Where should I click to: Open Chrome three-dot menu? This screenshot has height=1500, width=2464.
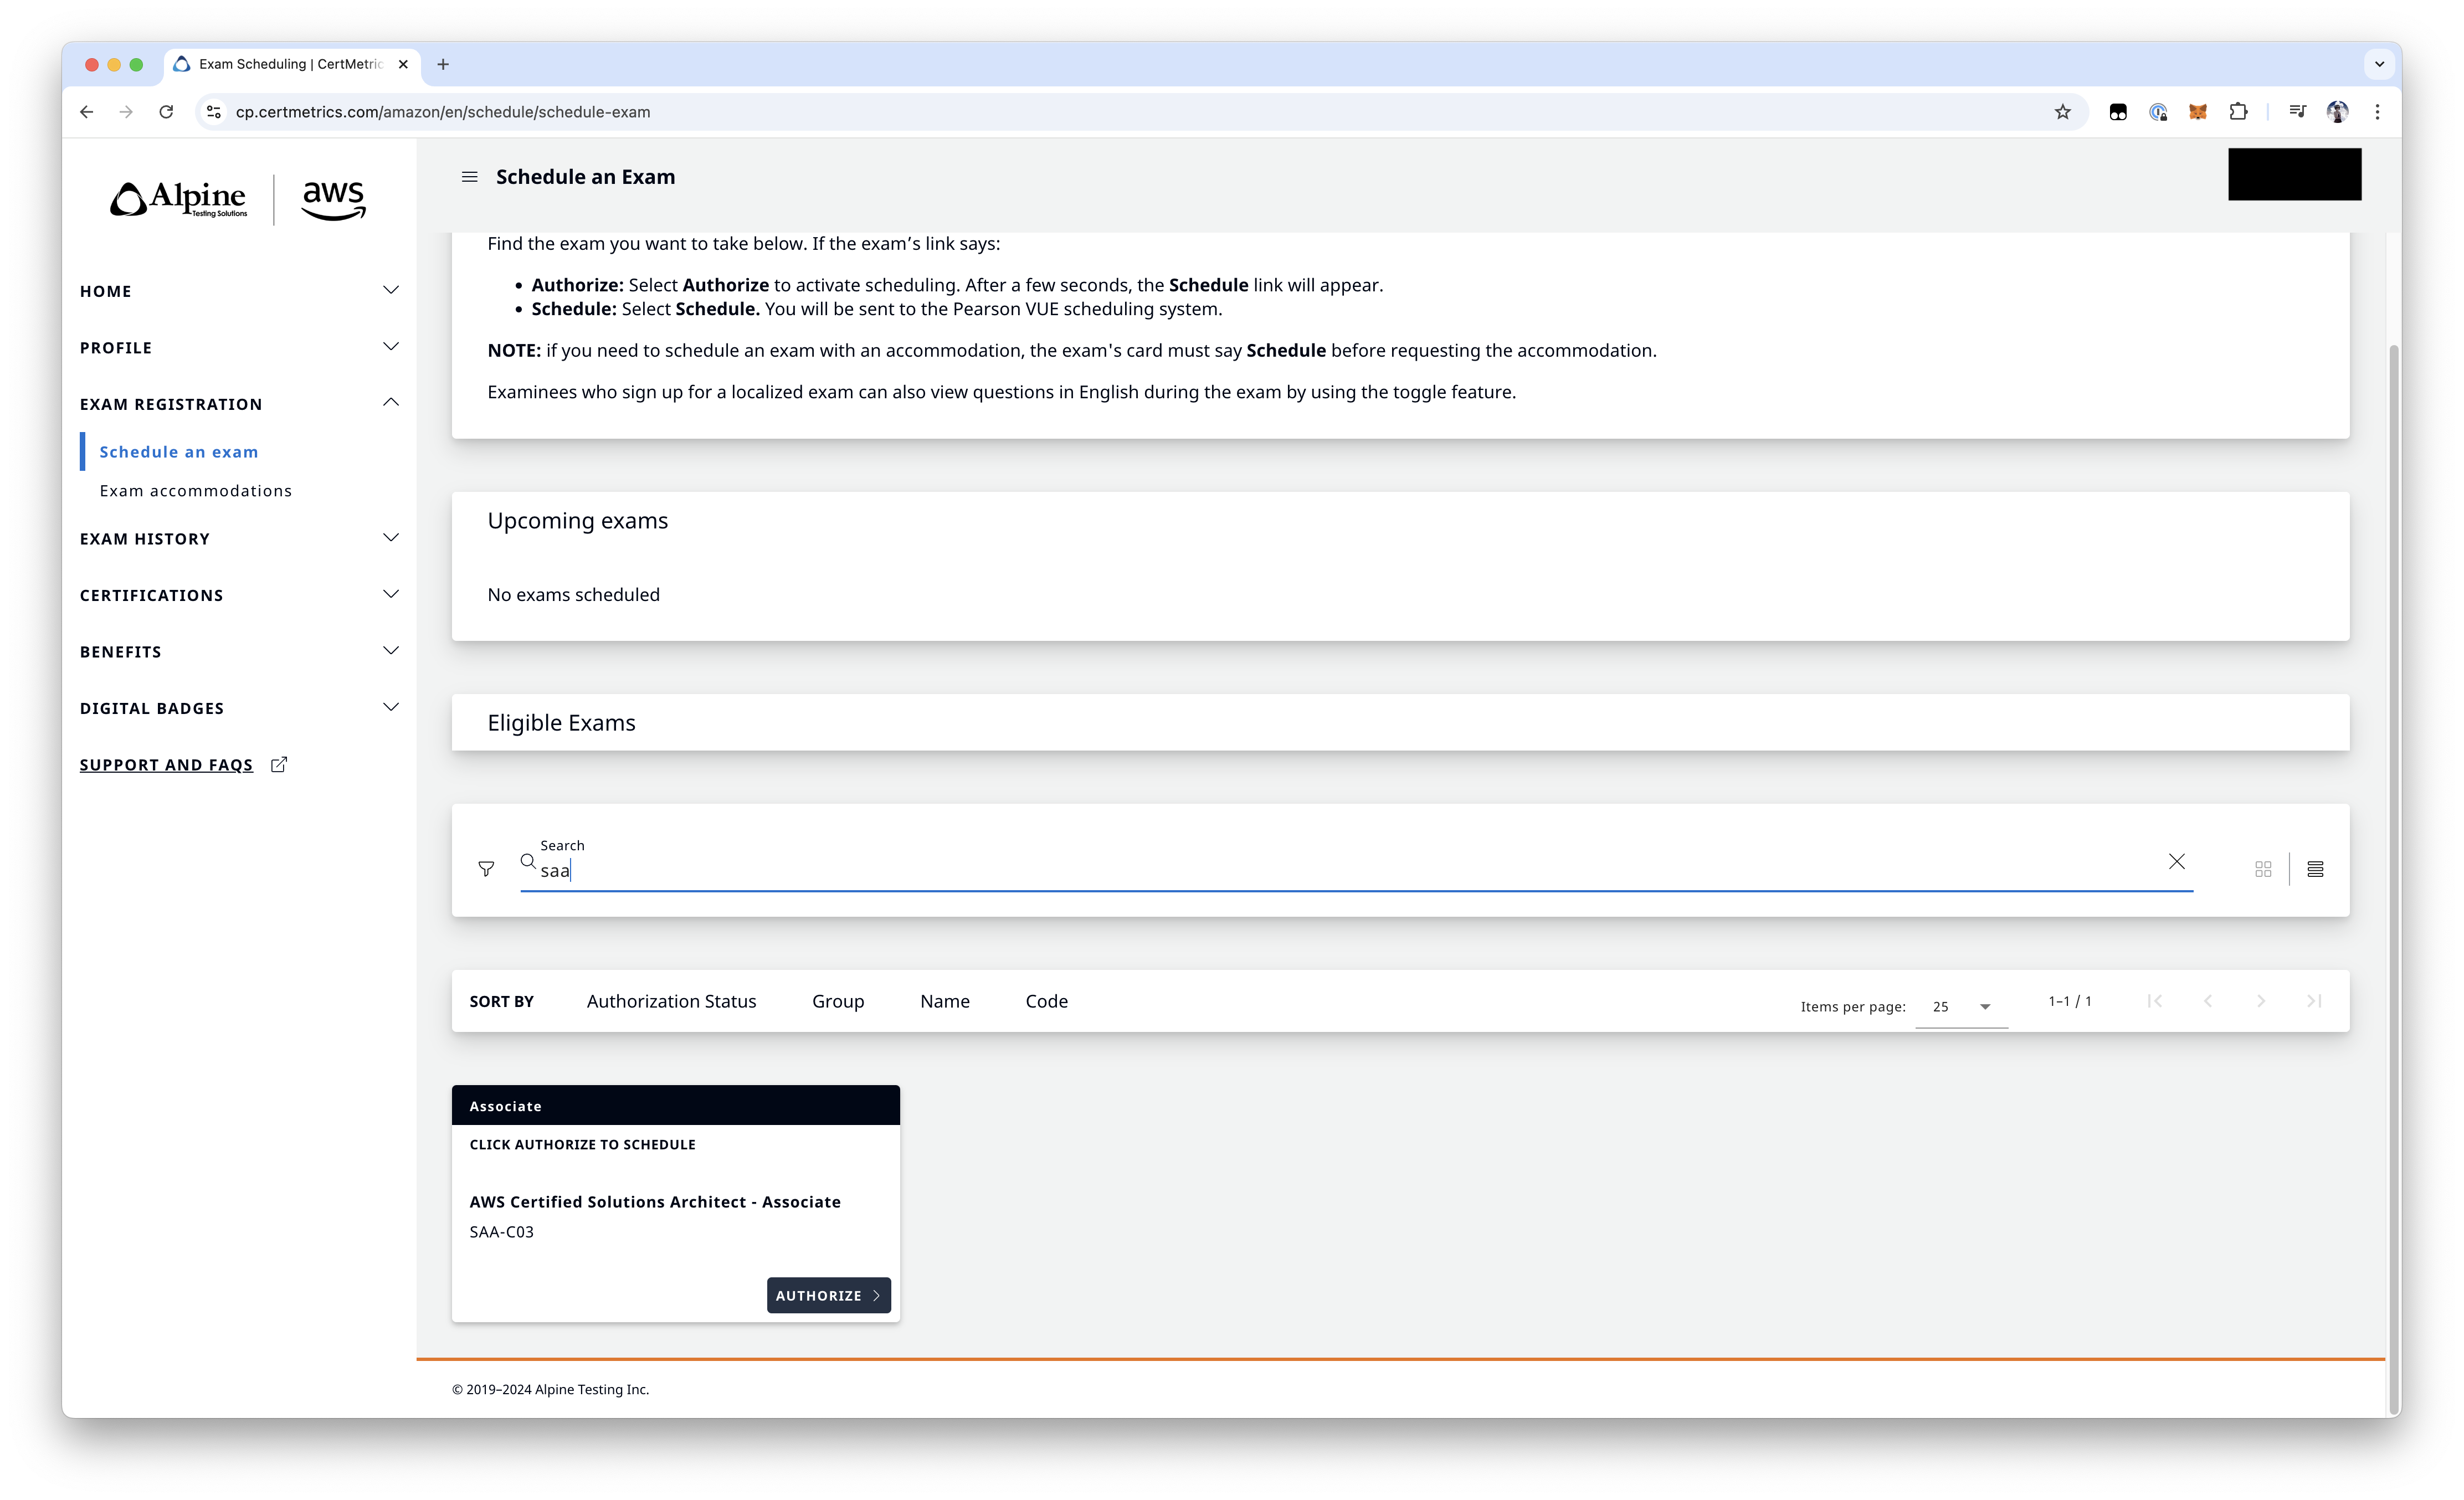[2377, 112]
